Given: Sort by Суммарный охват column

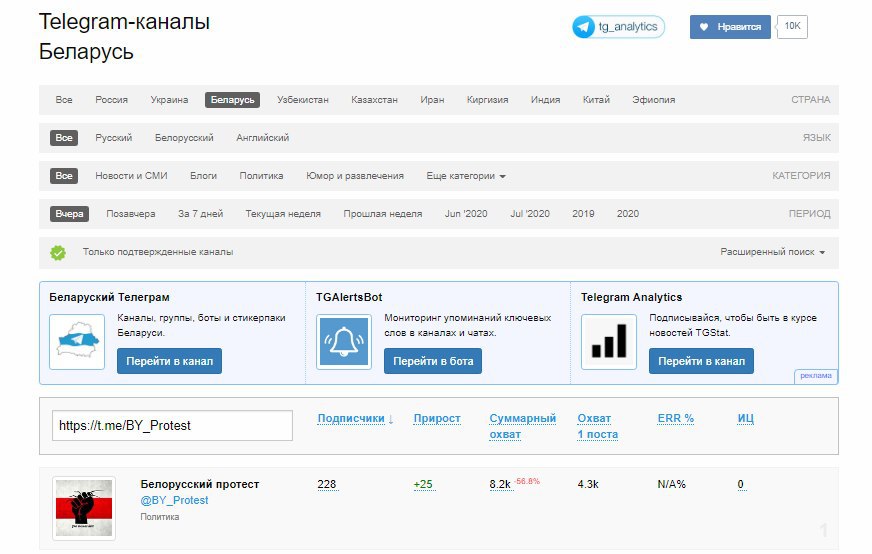Looking at the screenshot, I should [522, 426].
